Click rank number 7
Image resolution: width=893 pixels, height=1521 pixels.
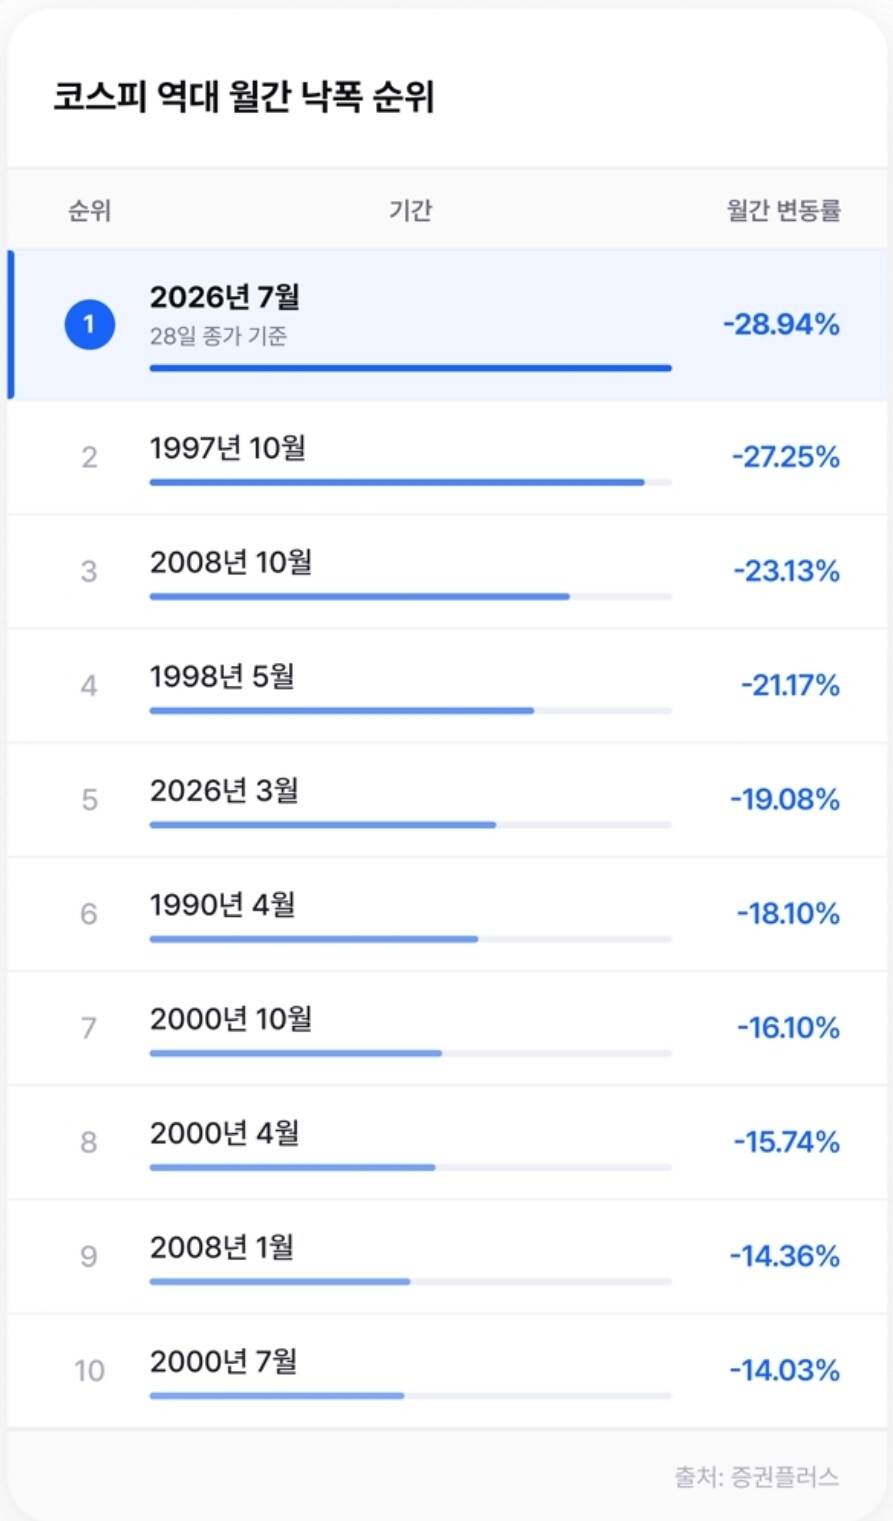[89, 1028]
